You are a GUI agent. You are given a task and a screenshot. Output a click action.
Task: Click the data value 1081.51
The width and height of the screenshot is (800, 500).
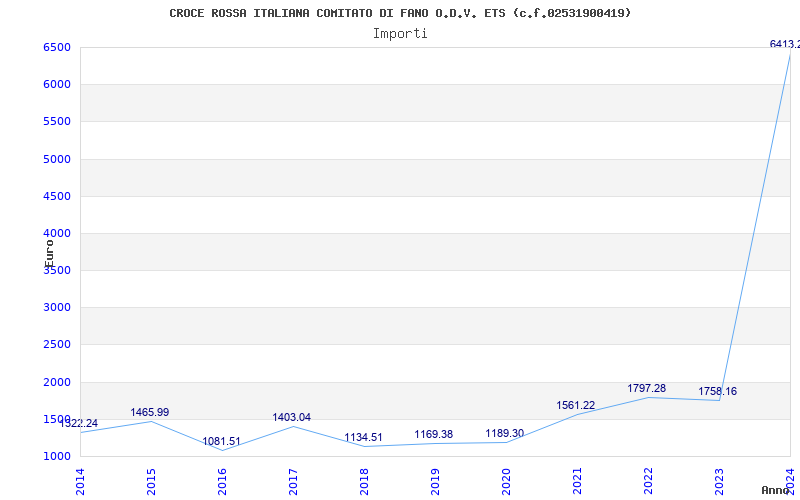(221, 441)
